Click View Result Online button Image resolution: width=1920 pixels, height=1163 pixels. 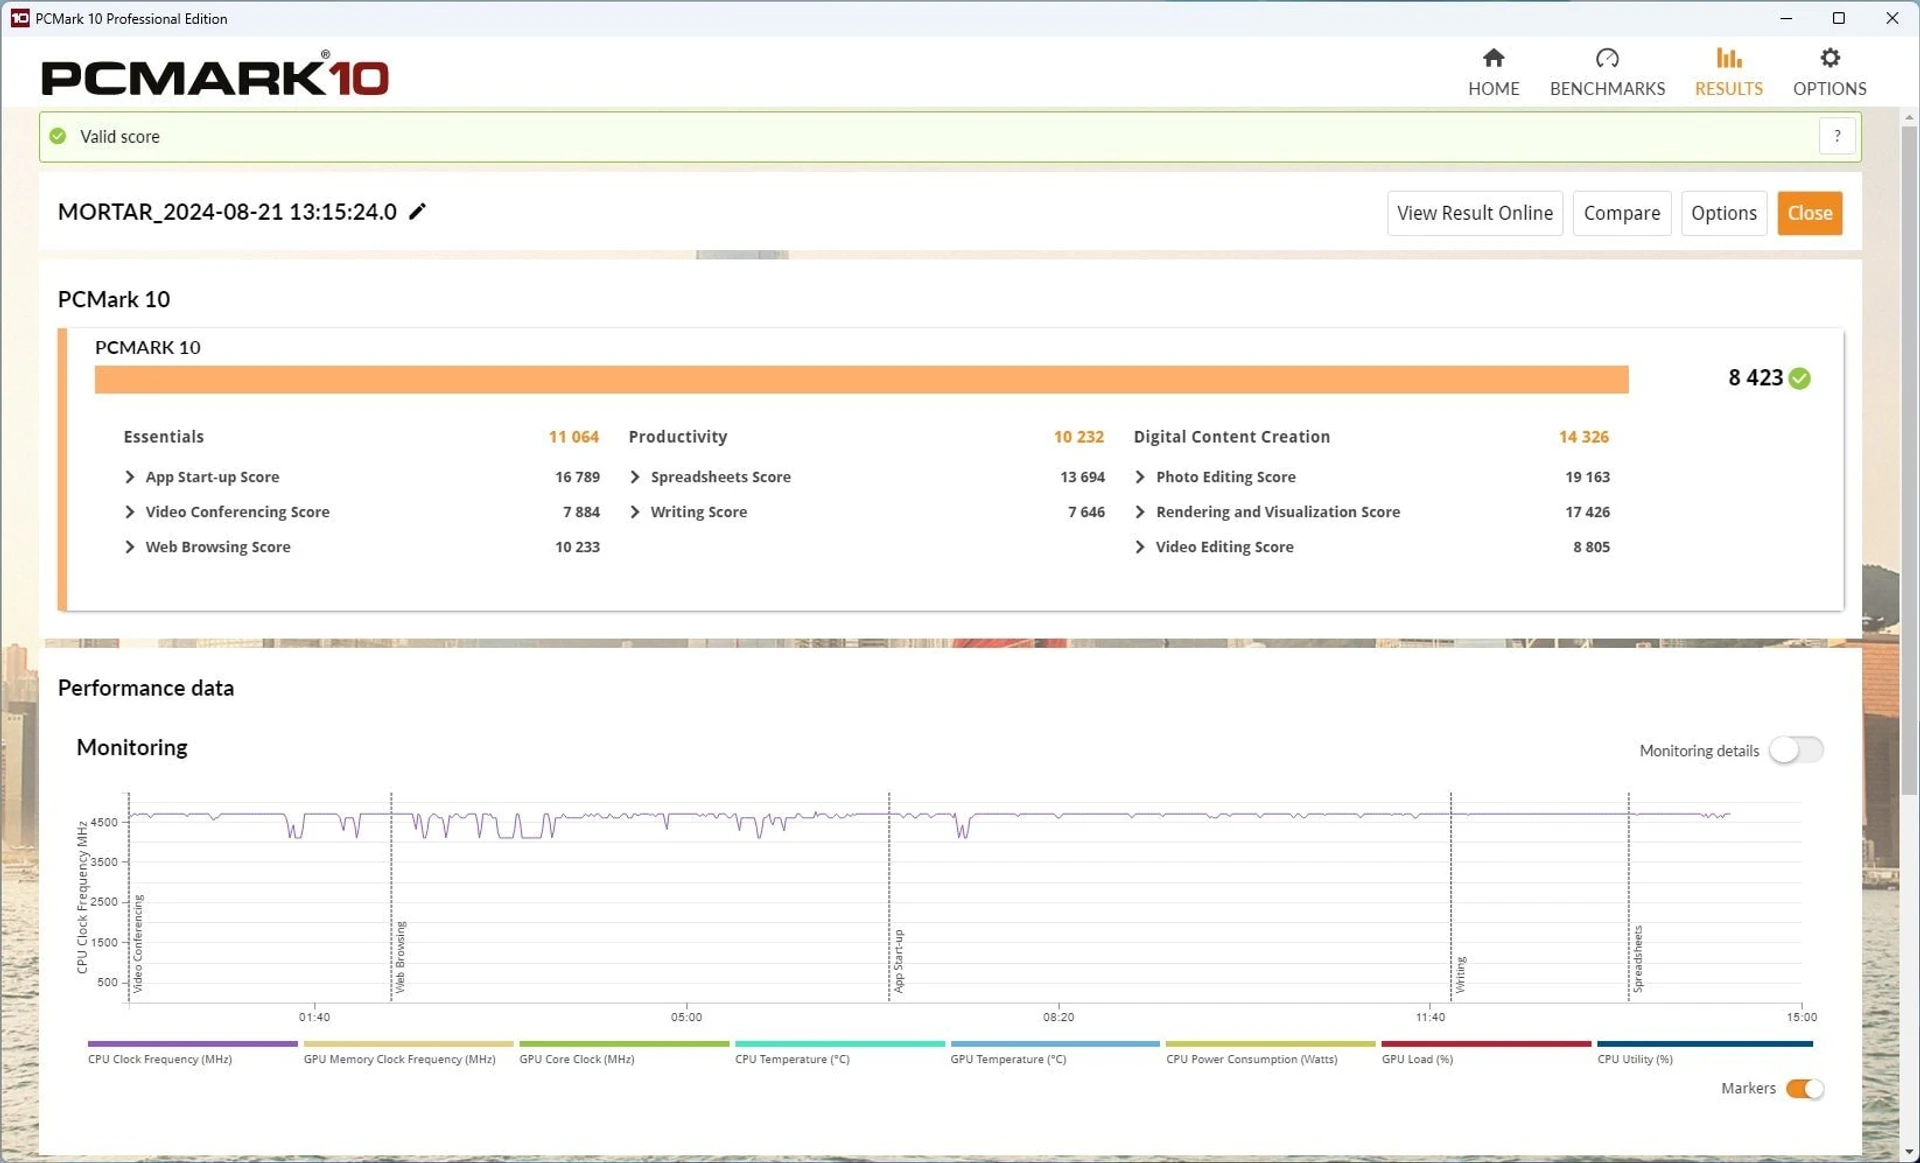[x=1474, y=213]
